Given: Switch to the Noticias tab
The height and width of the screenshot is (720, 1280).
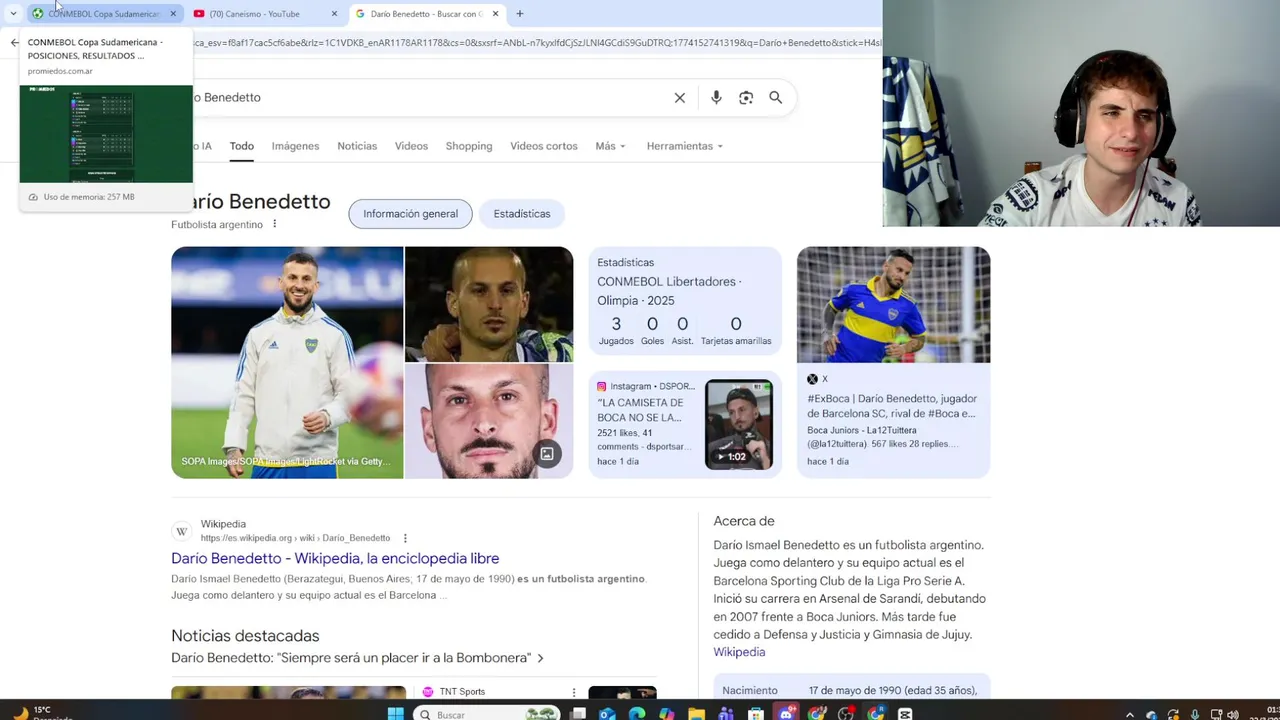Looking at the screenshot, I should pyautogui.click(x=357, y=146).
